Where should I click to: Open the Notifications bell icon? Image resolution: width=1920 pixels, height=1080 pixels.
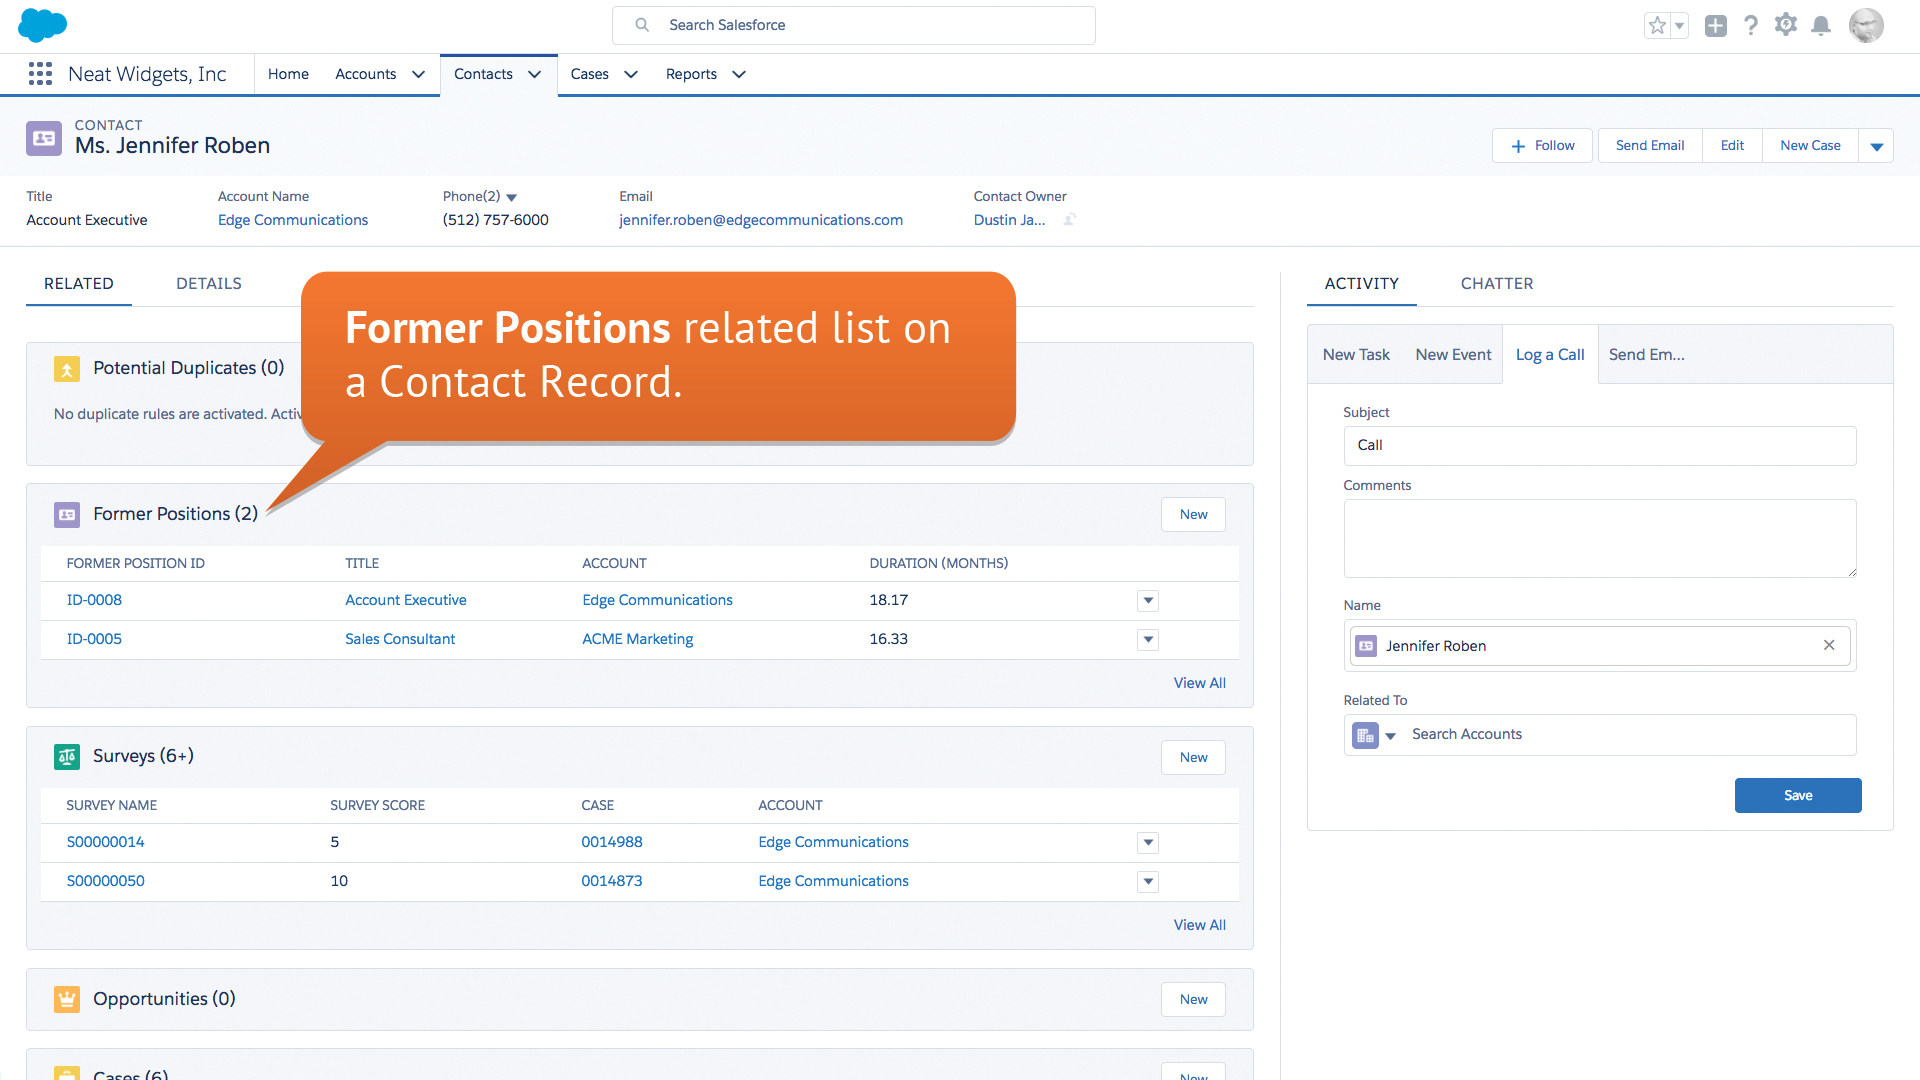[x=1821, y=26]
